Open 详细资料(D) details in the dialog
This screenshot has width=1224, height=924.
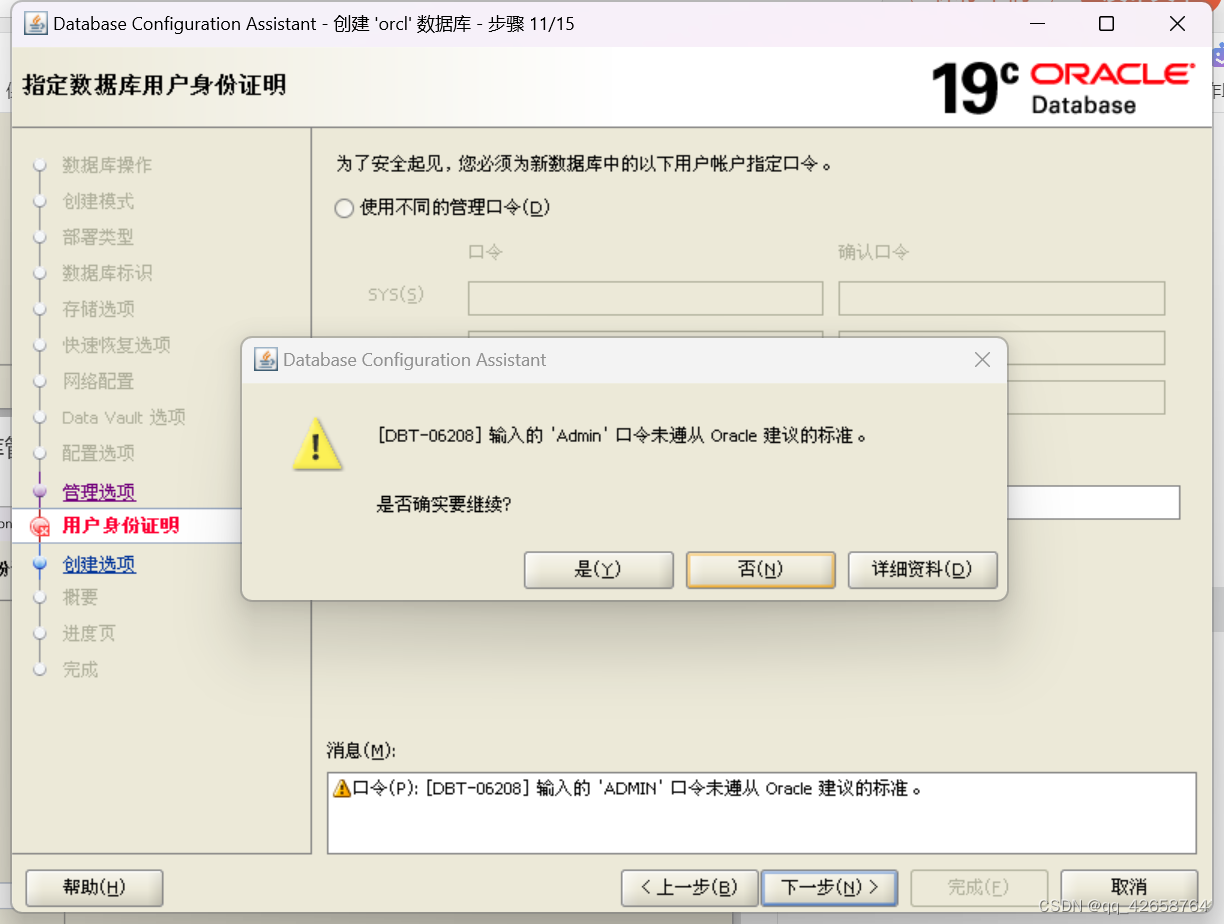coord(922,570)
